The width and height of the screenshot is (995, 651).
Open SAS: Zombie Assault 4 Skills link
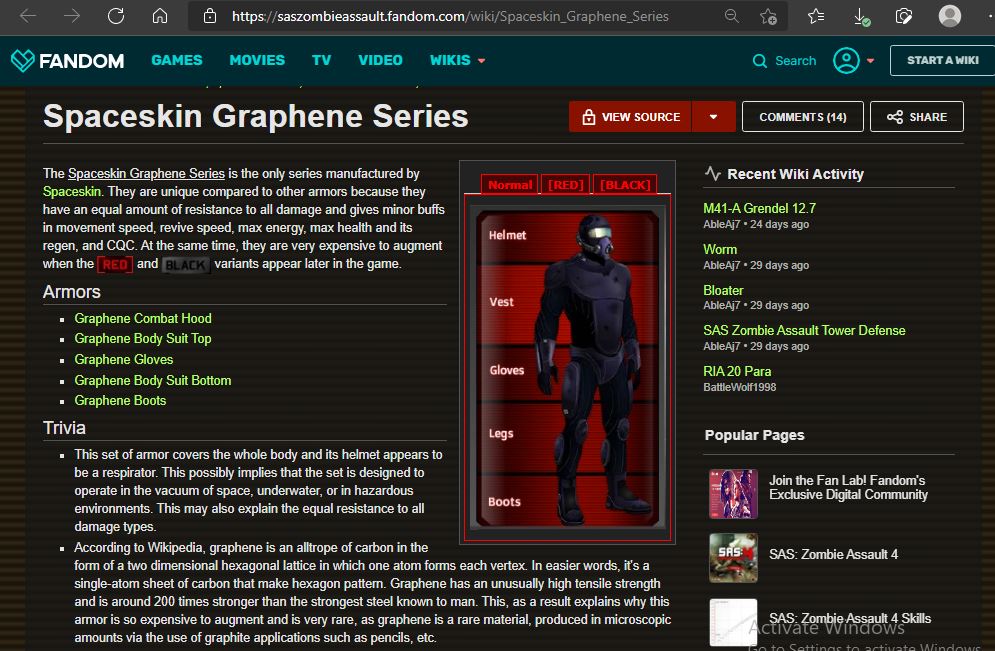point(850,618)
